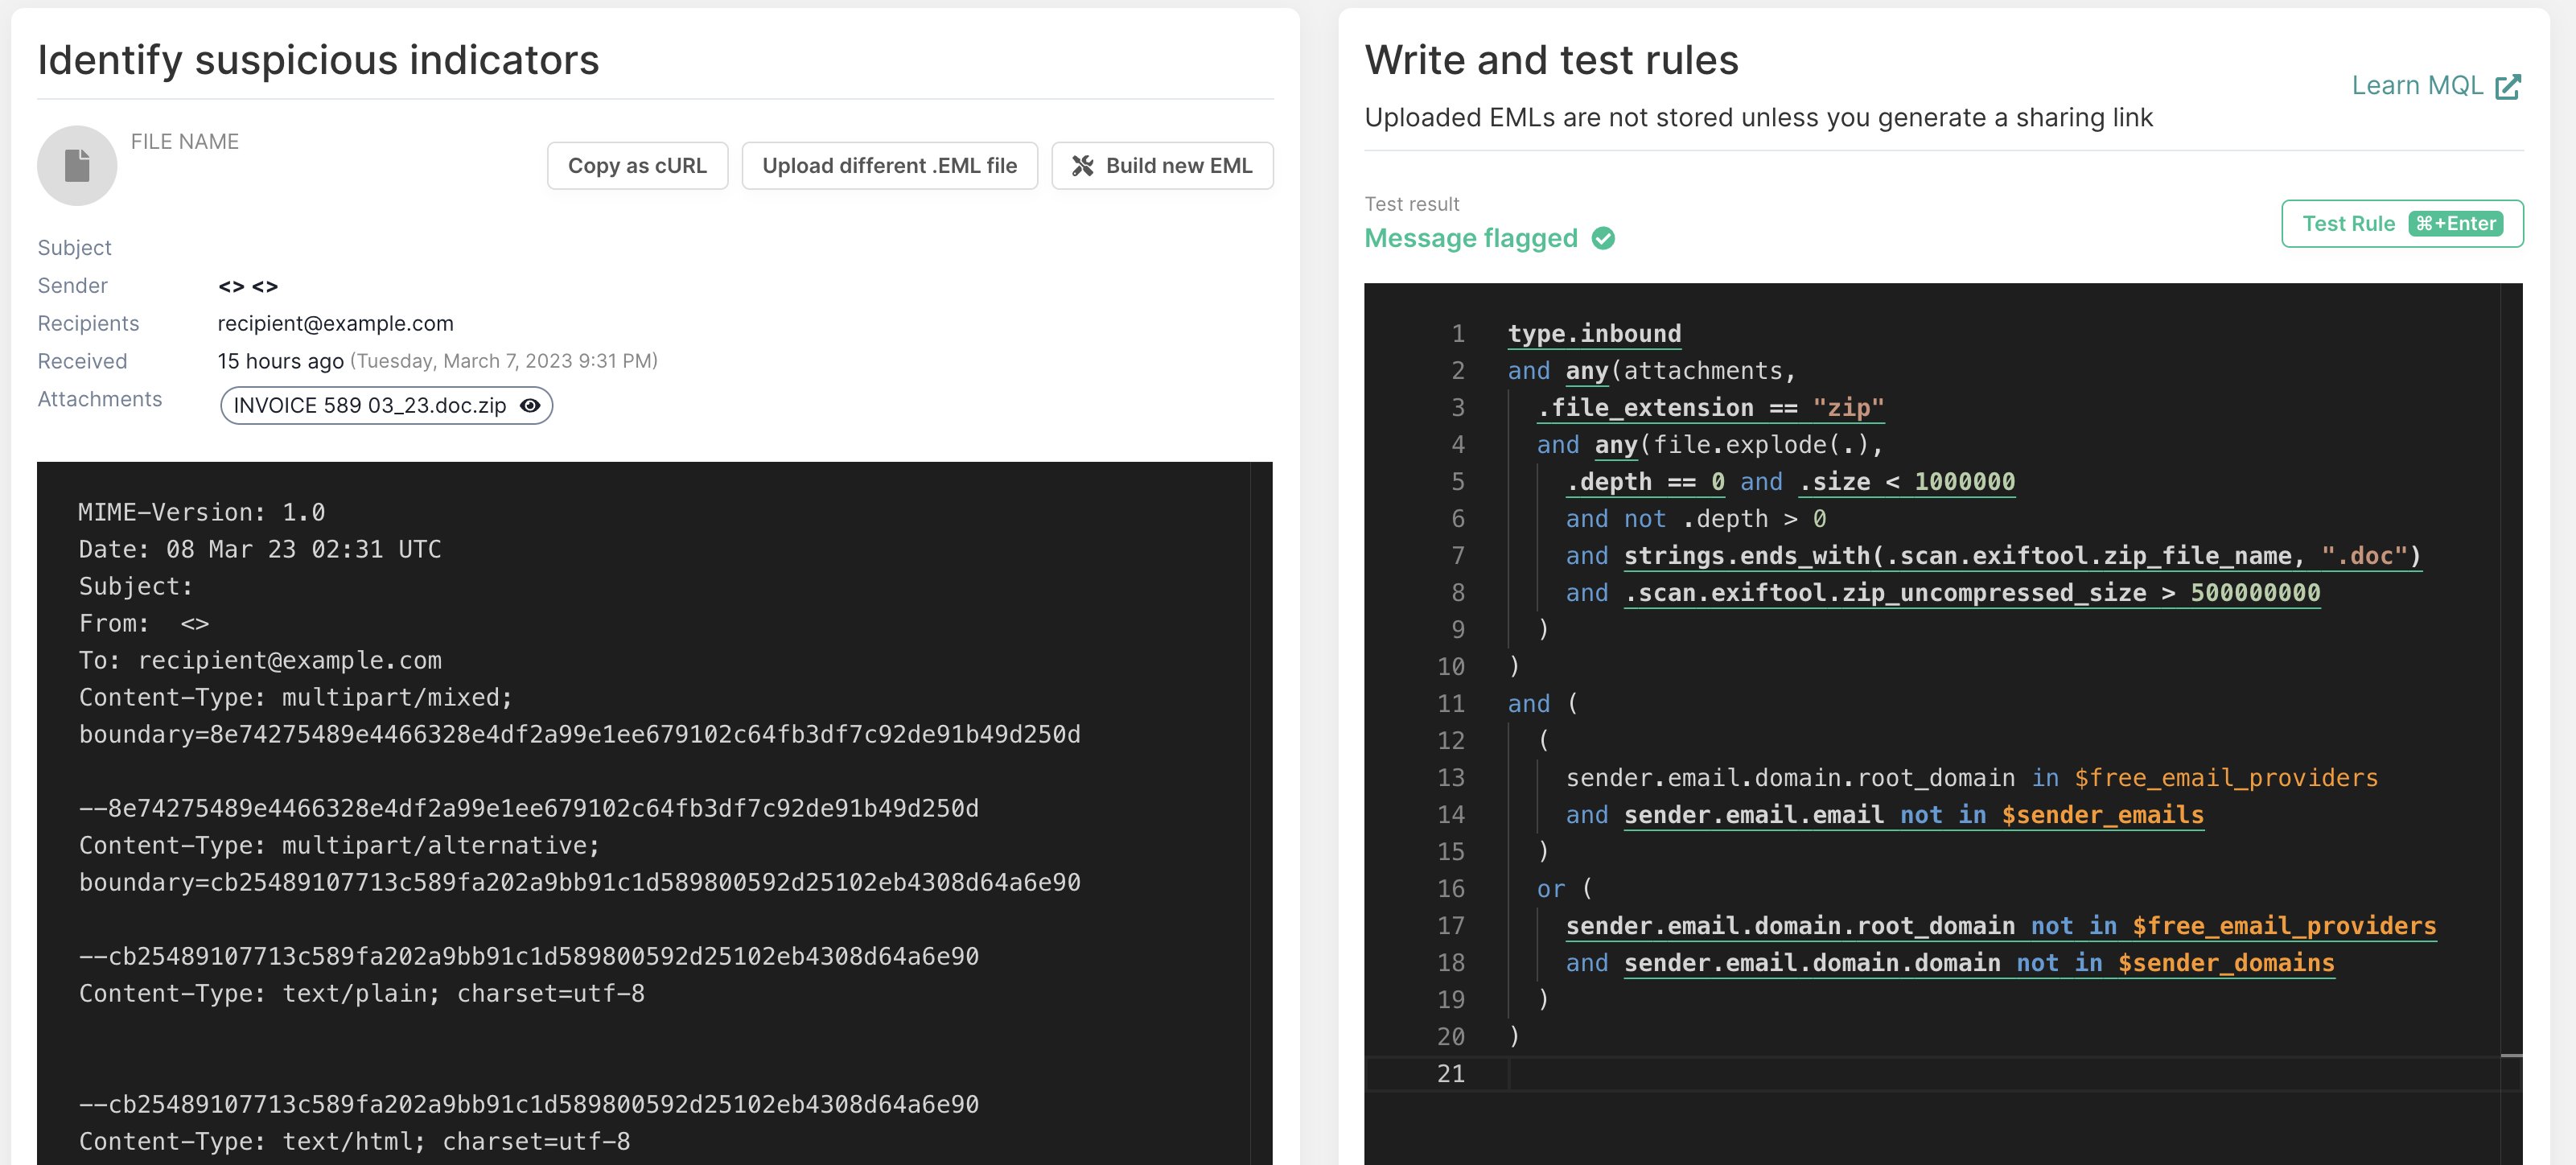Upload a different .EML file

click(x=889, y=165)
